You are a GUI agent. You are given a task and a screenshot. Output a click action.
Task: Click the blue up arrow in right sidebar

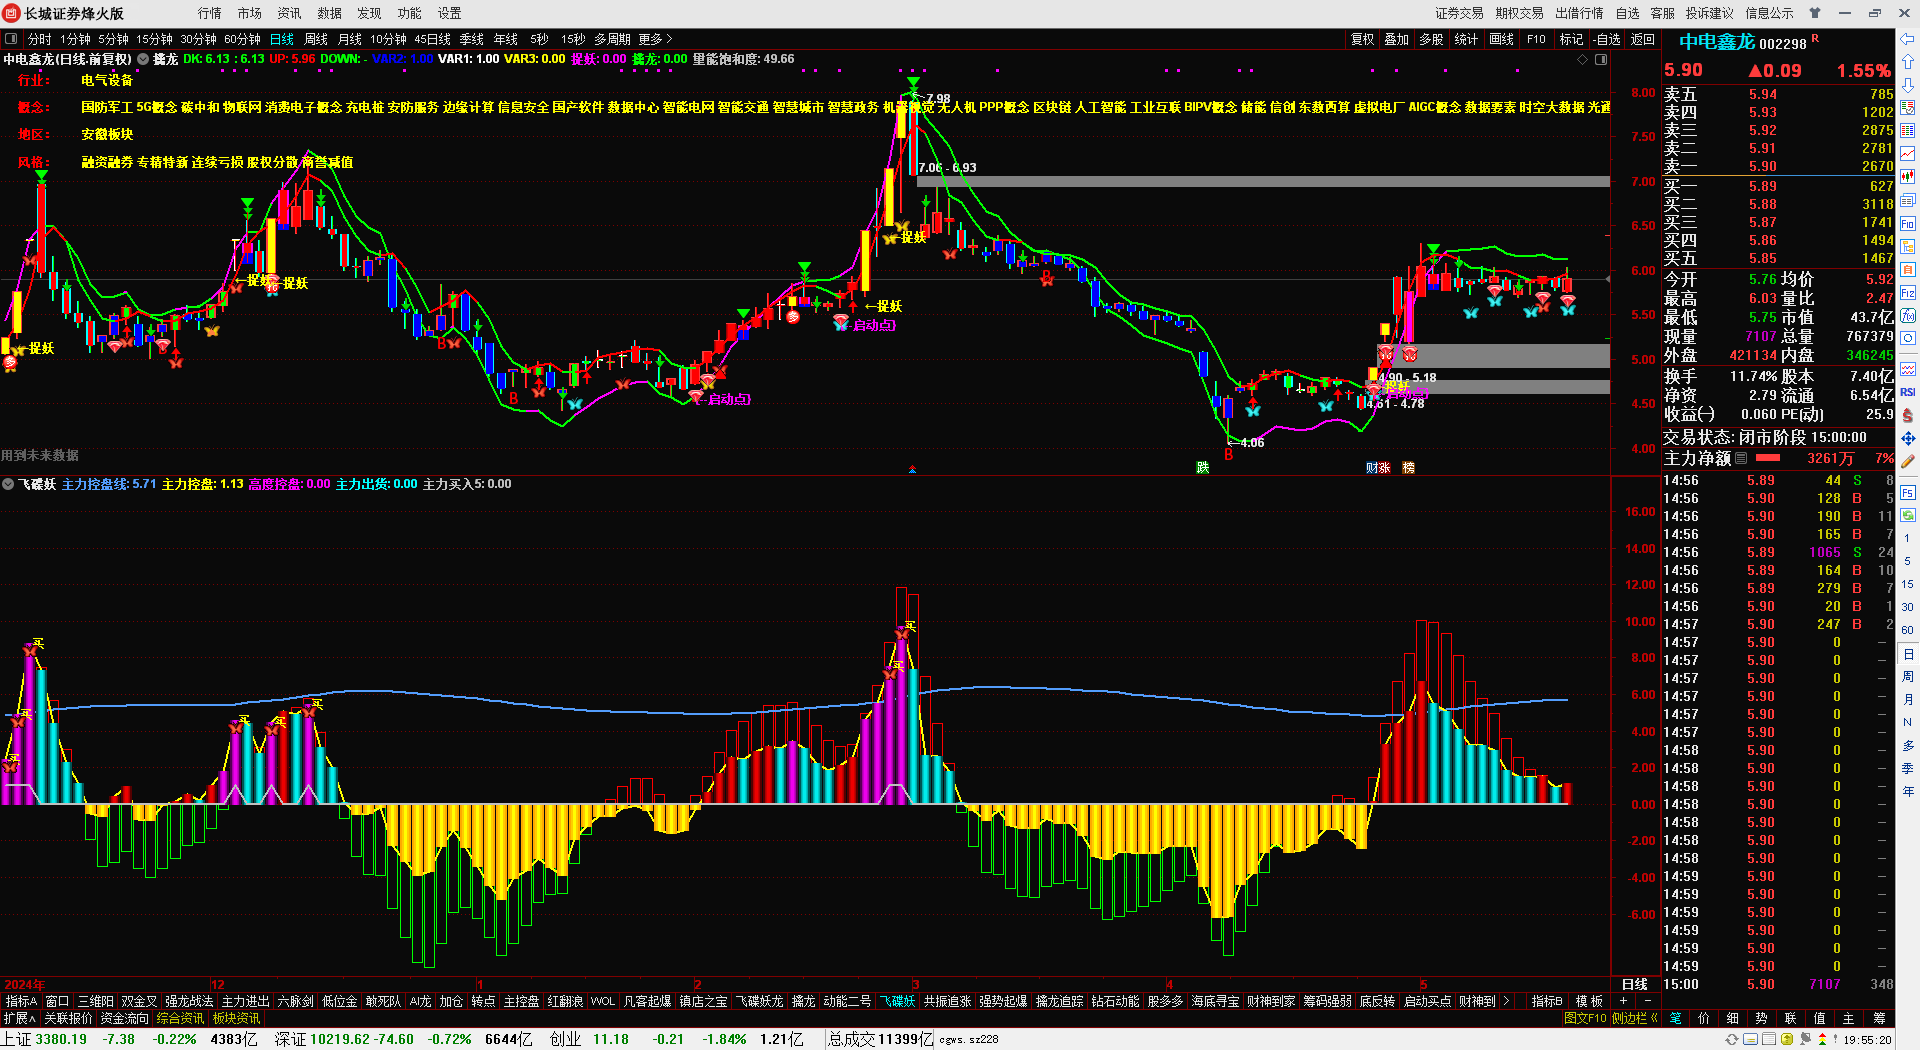pyautogui.click(x=1908, y=62)
